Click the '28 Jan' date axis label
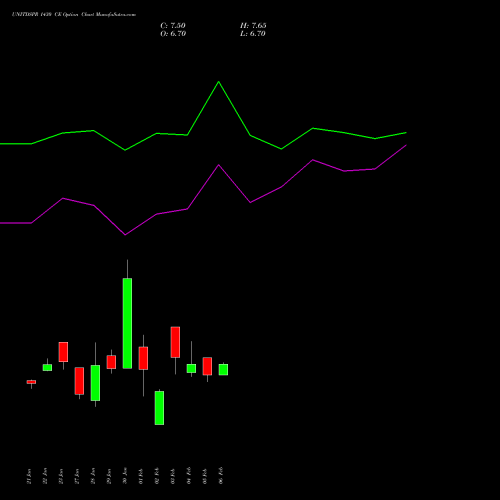 pyautogui.click(x=93, y=476)
